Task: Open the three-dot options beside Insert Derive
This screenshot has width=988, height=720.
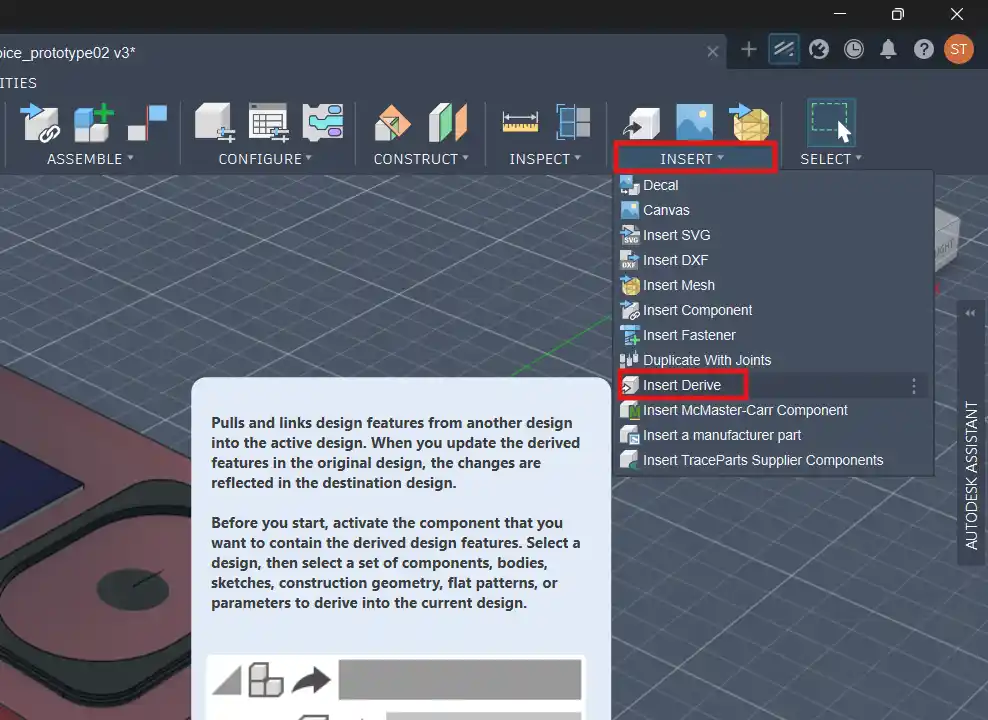Action: (x=914, y=386)
